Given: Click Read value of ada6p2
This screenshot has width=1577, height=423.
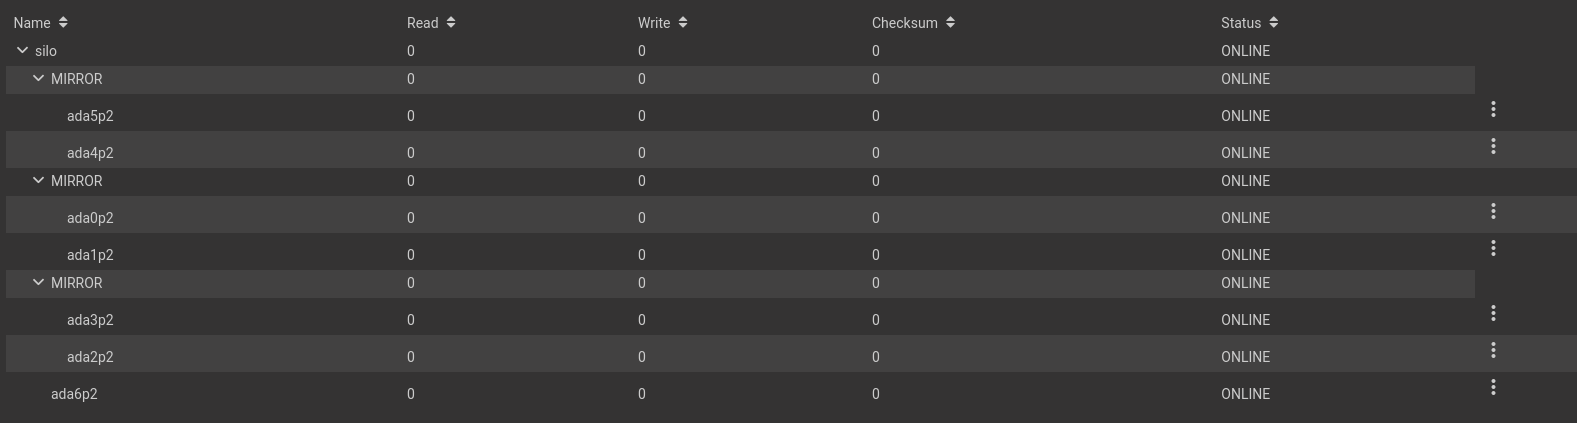Looking at the screenshot, I should tap(411, 394).
